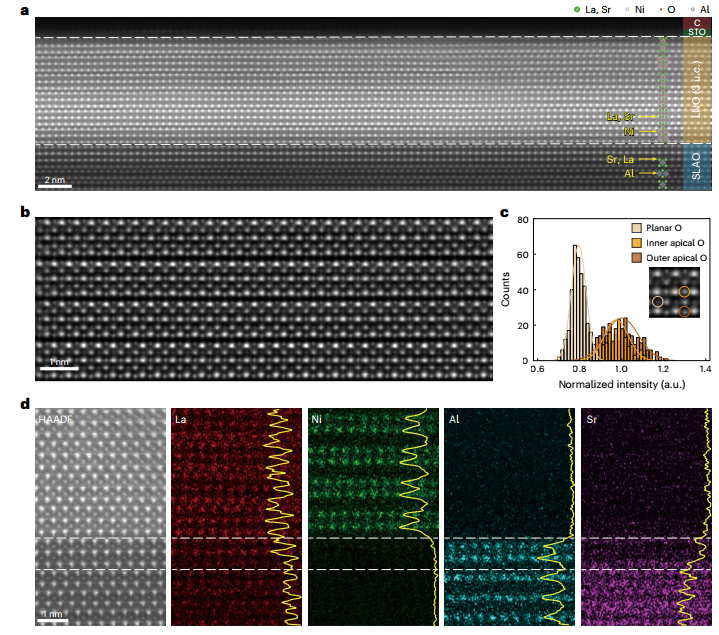Image resolution: width=719 pixels, height=635 pixels.
Task: Click the yellow 'Al' arrow label in panel a
Action: [x=629, y=173]
